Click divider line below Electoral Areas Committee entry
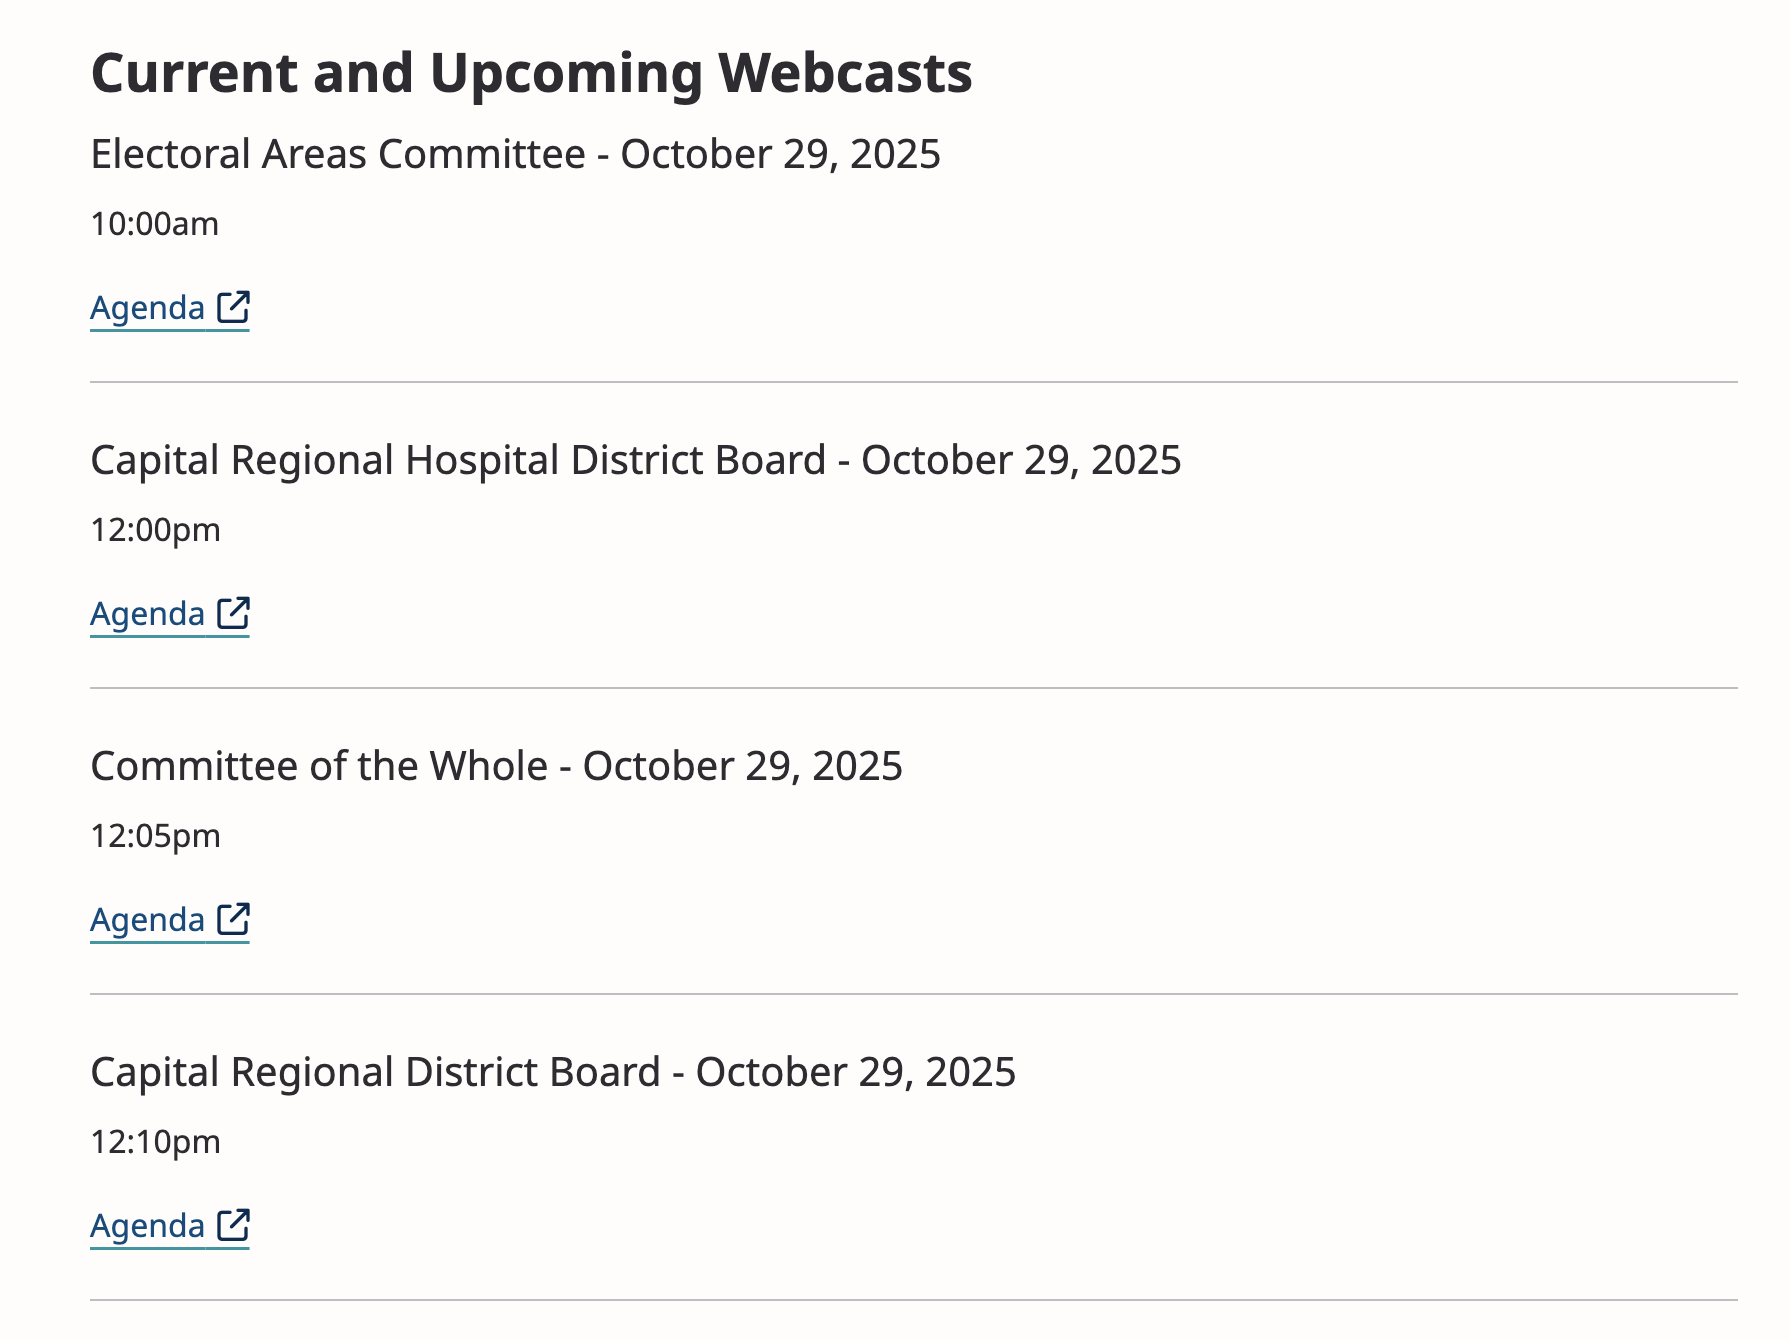Screen dimensions: 1790x1340 coord(913,382)
